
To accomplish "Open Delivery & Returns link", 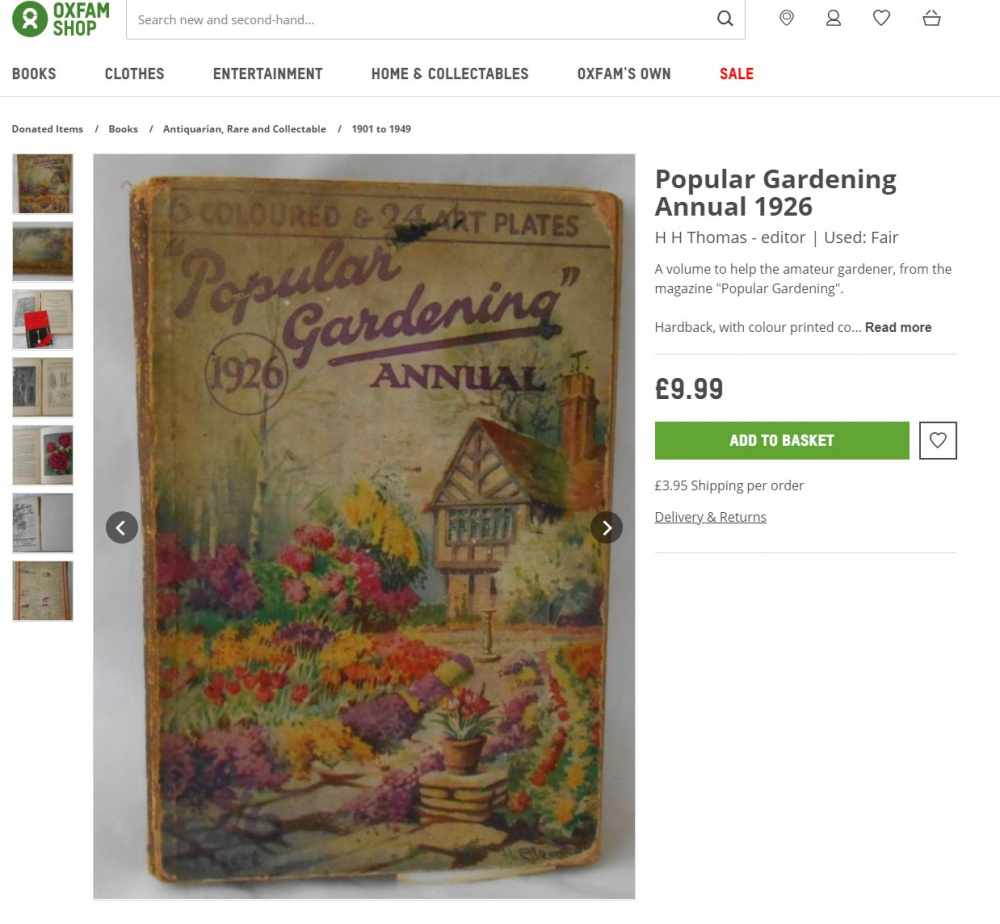I will pos(710,517).
